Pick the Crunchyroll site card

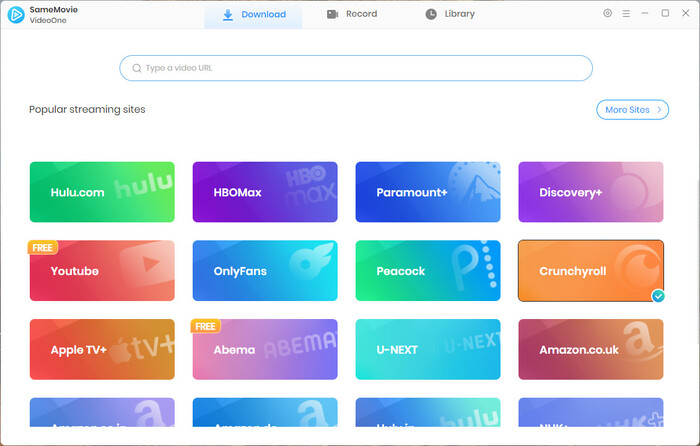tap(591, 271)
